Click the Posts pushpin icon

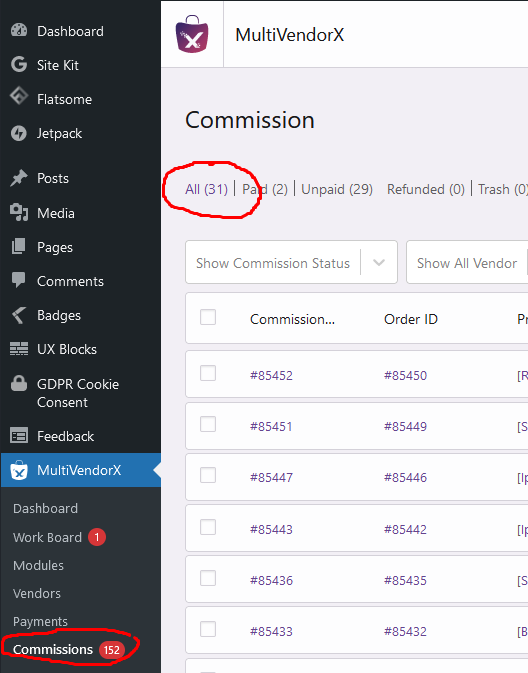click(x=19, y=178)
